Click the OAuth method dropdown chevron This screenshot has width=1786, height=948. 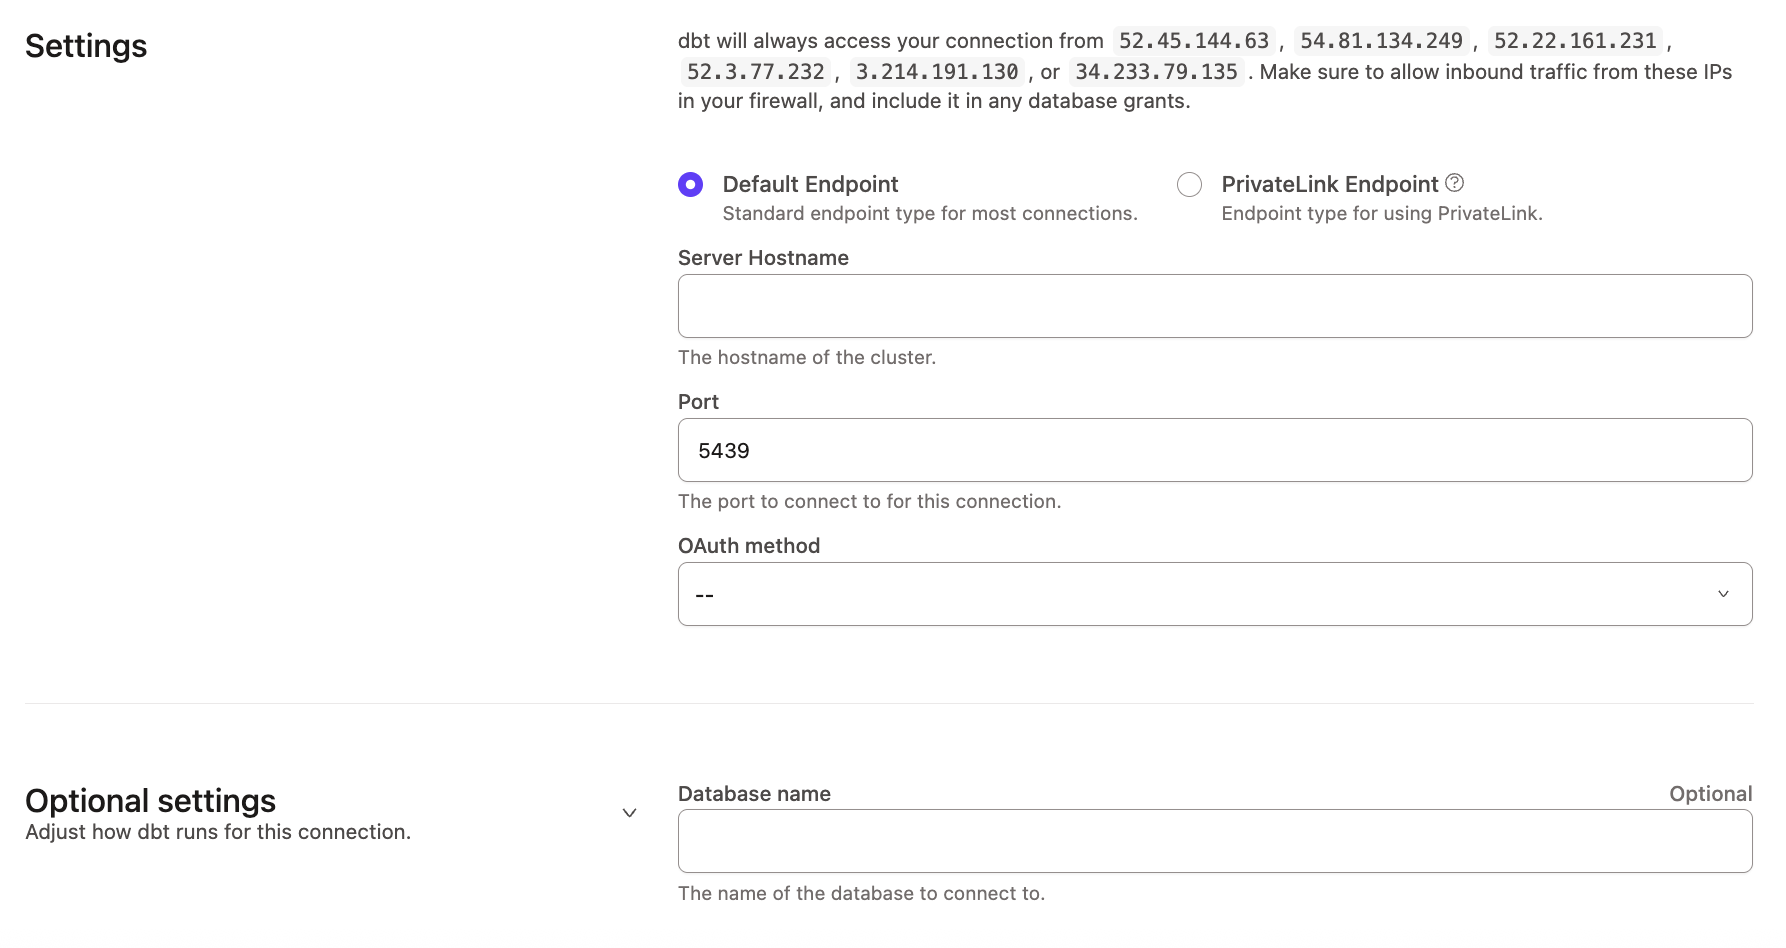(1724, 593)
